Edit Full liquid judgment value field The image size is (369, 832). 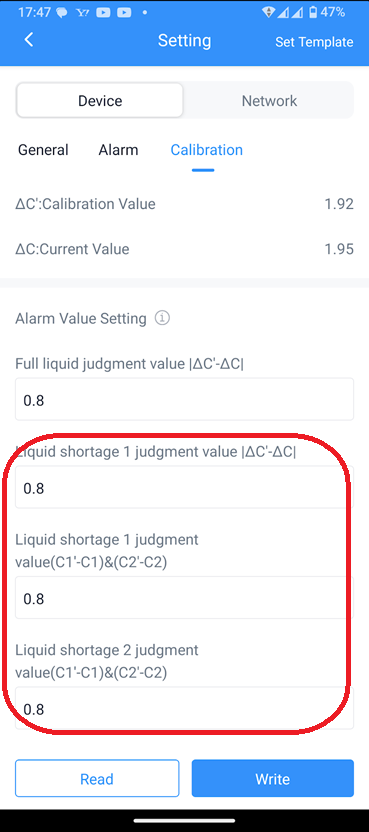(184, 400)
